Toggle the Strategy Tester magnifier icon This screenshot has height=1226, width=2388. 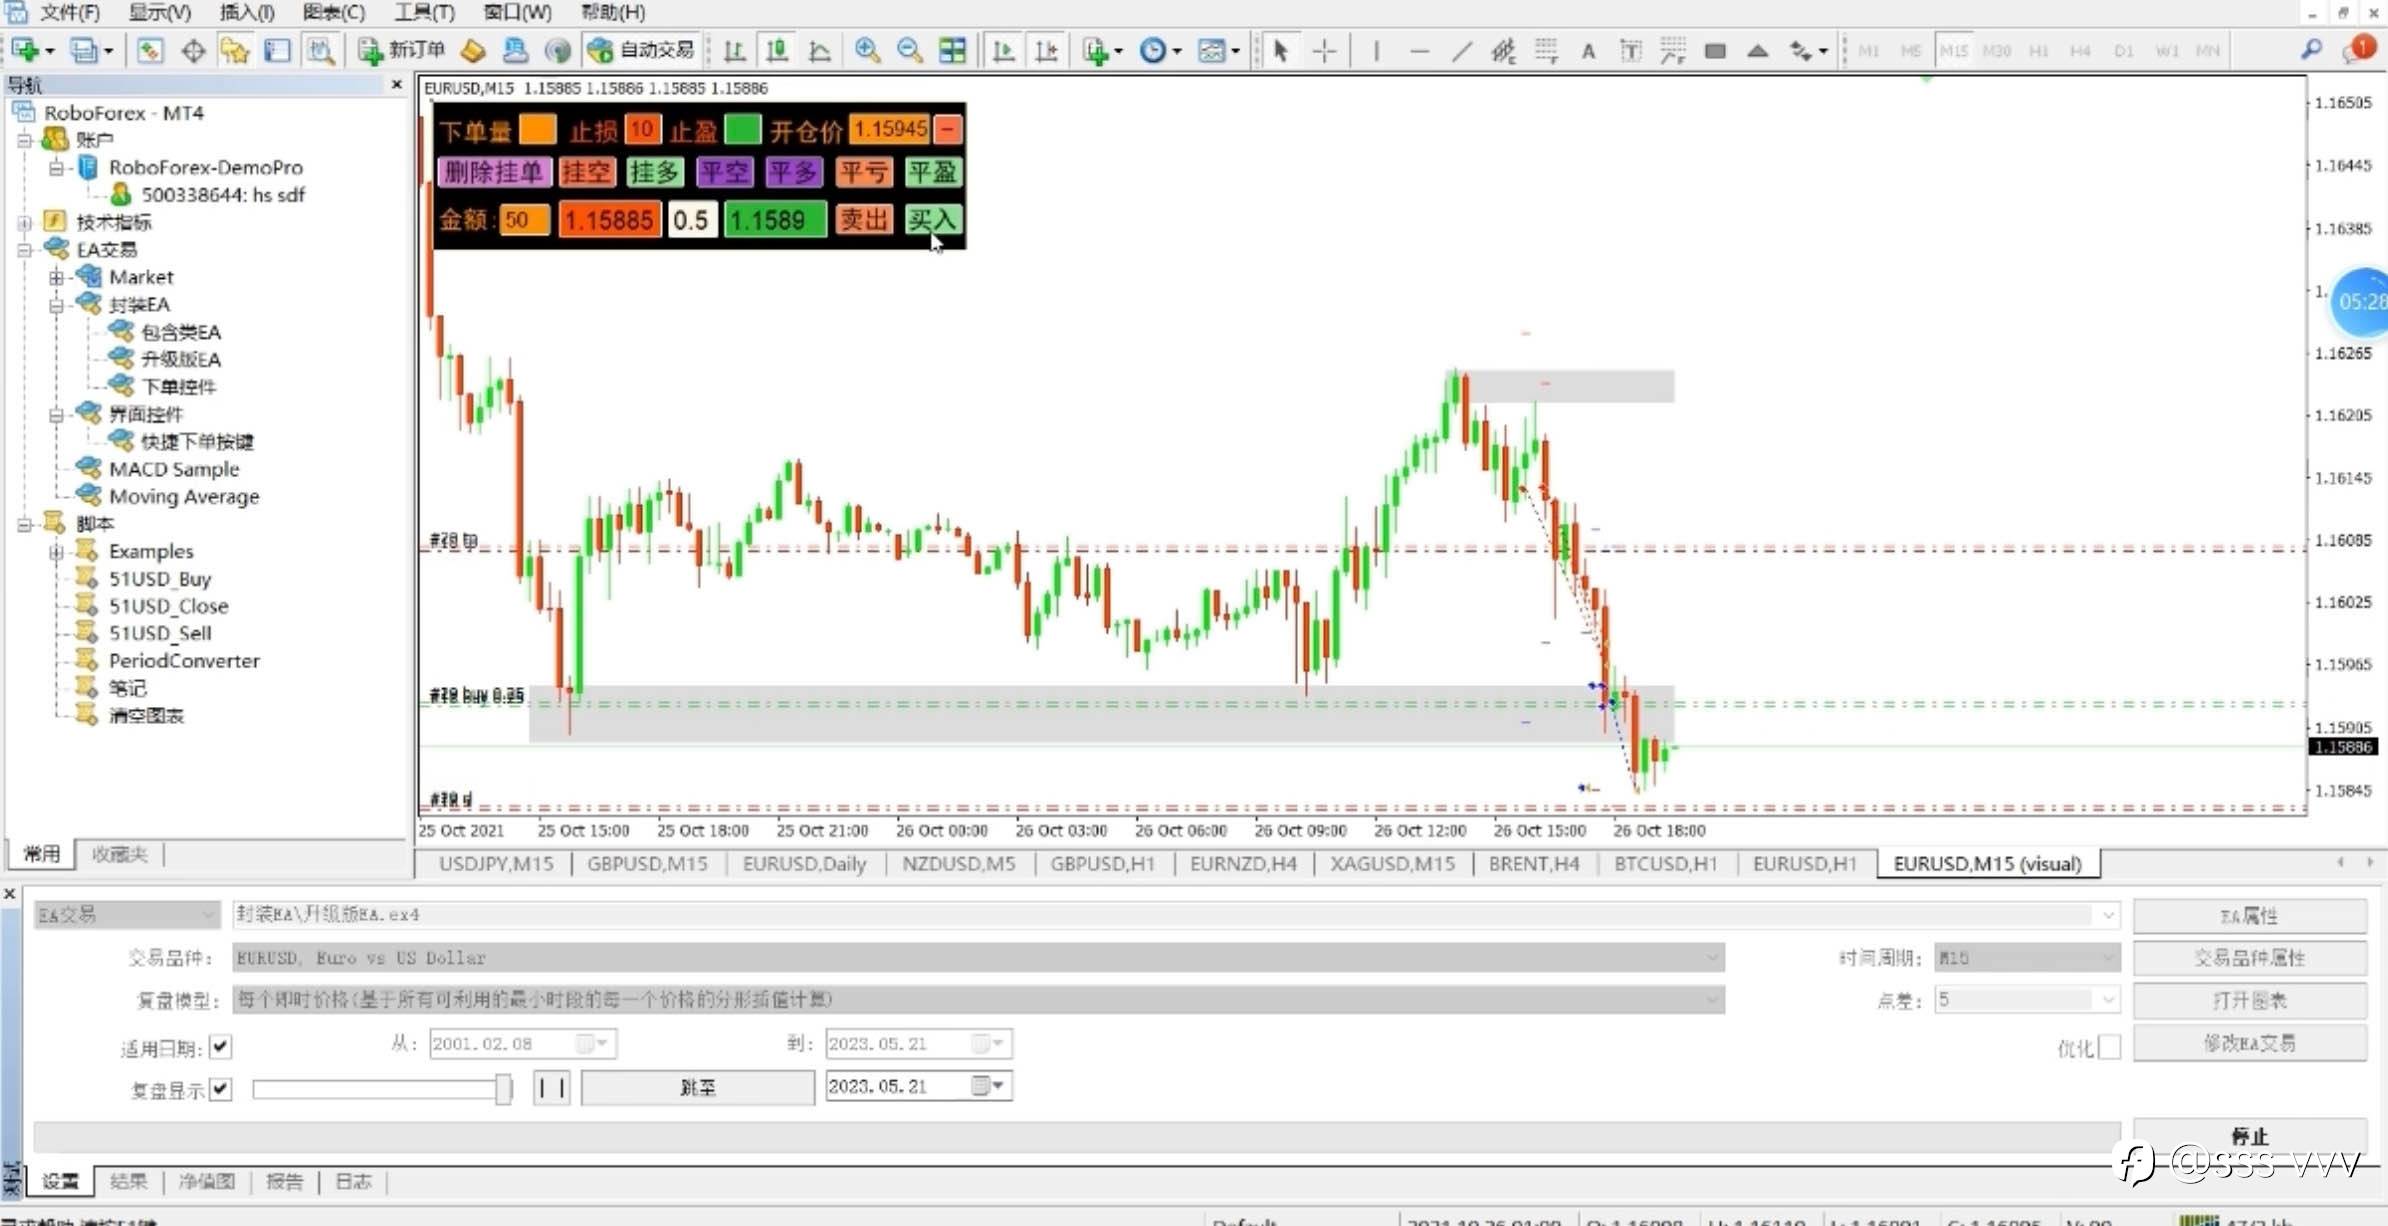(x=321, y=50)
